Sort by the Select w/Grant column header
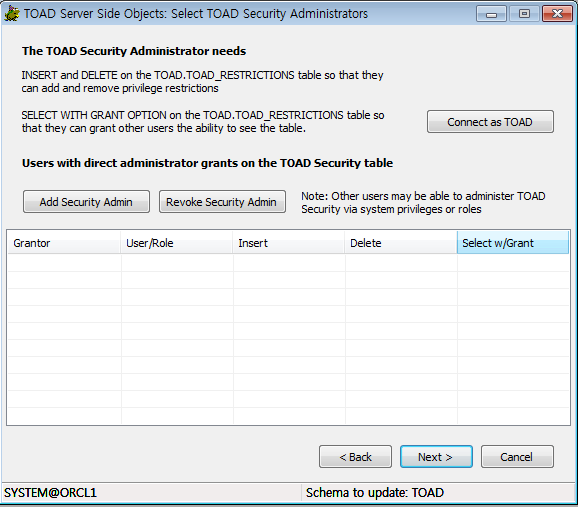Screen dimensions: 578x507 pos(513,243)
